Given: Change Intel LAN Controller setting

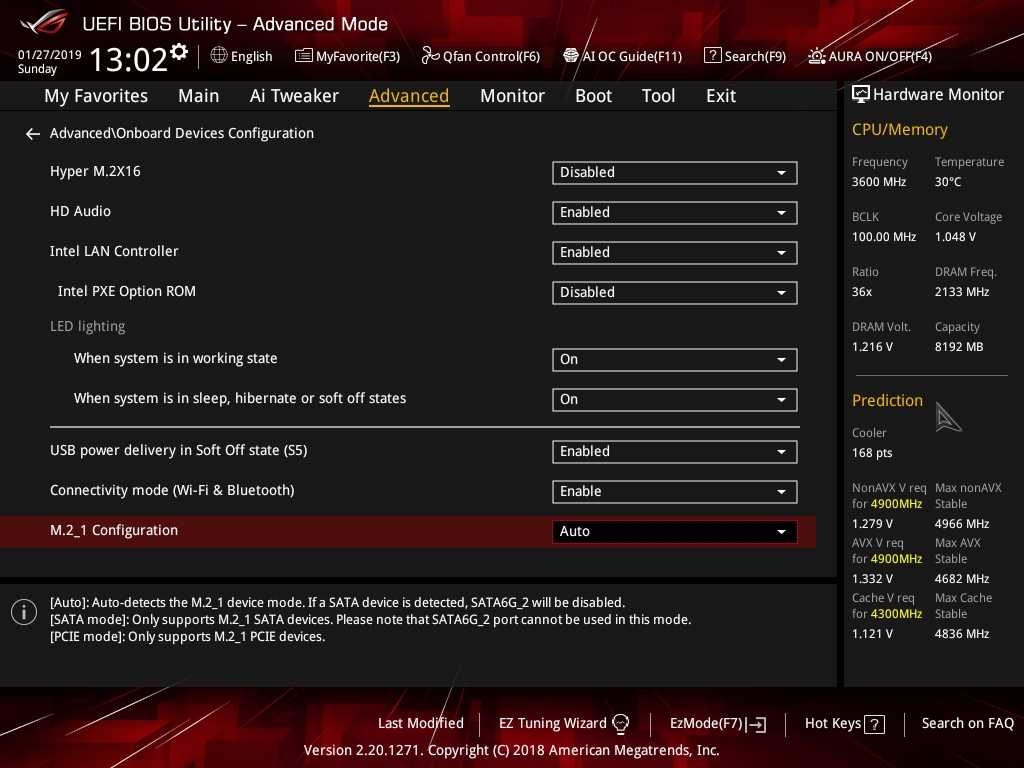Looking at the screenshot, I should pos(674,252).
